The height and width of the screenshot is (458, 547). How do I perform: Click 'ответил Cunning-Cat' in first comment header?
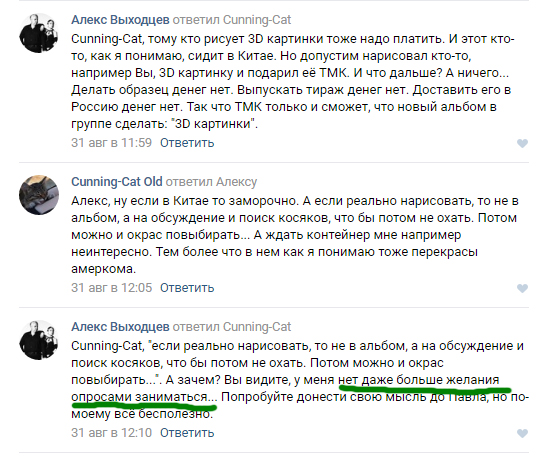coord(232,20)
